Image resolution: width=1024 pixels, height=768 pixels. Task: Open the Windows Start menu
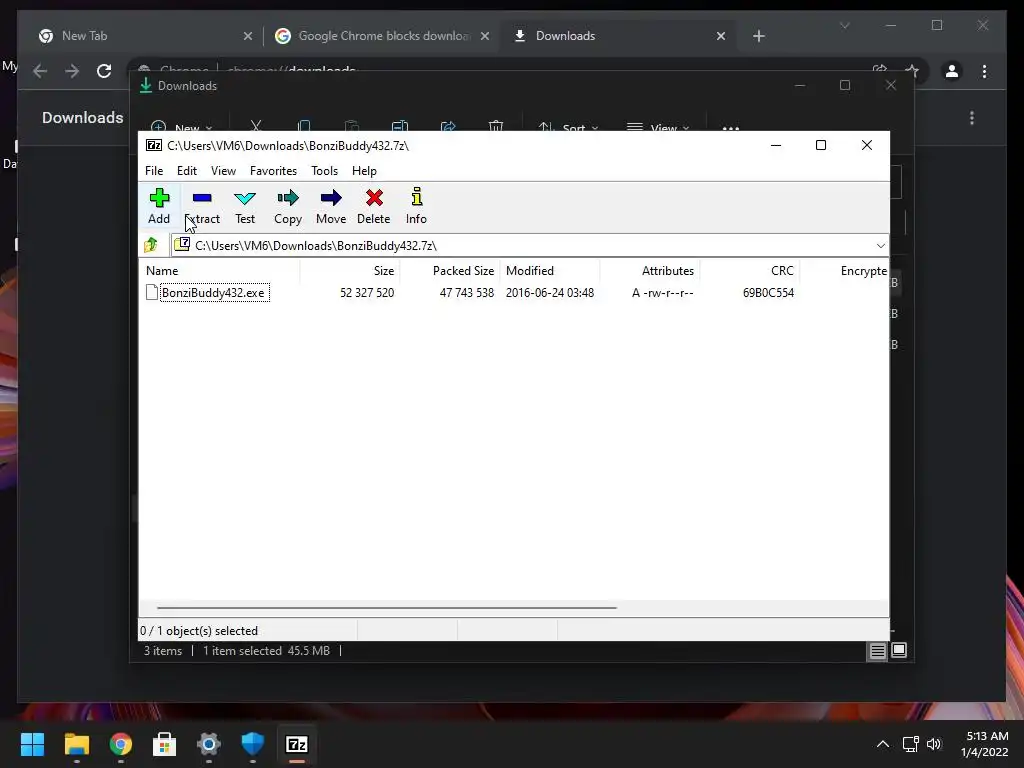[32, 744]
